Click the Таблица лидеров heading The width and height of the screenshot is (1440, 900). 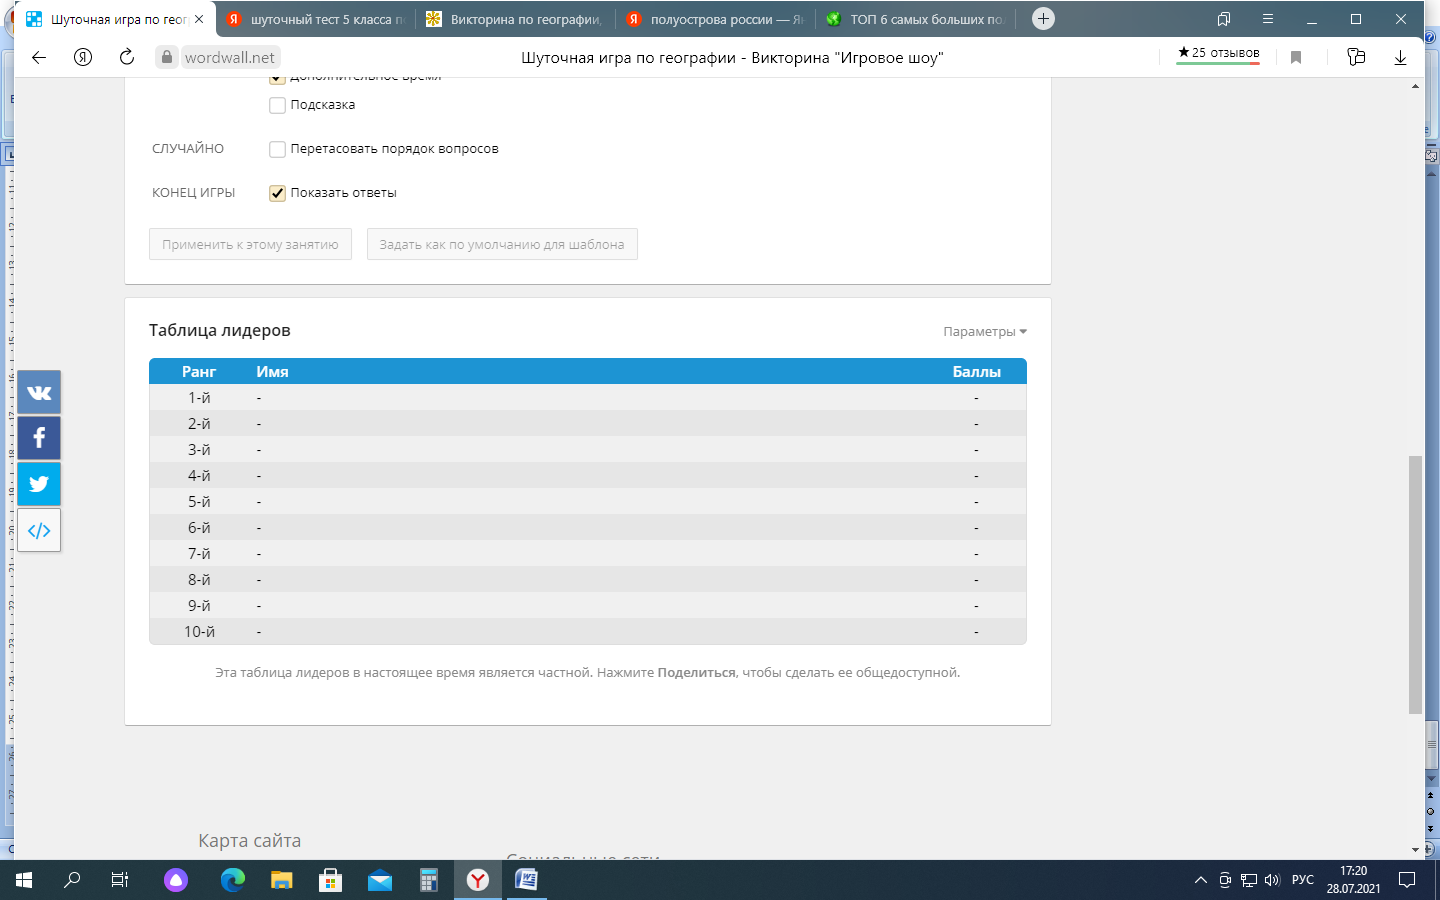point(220,330)
